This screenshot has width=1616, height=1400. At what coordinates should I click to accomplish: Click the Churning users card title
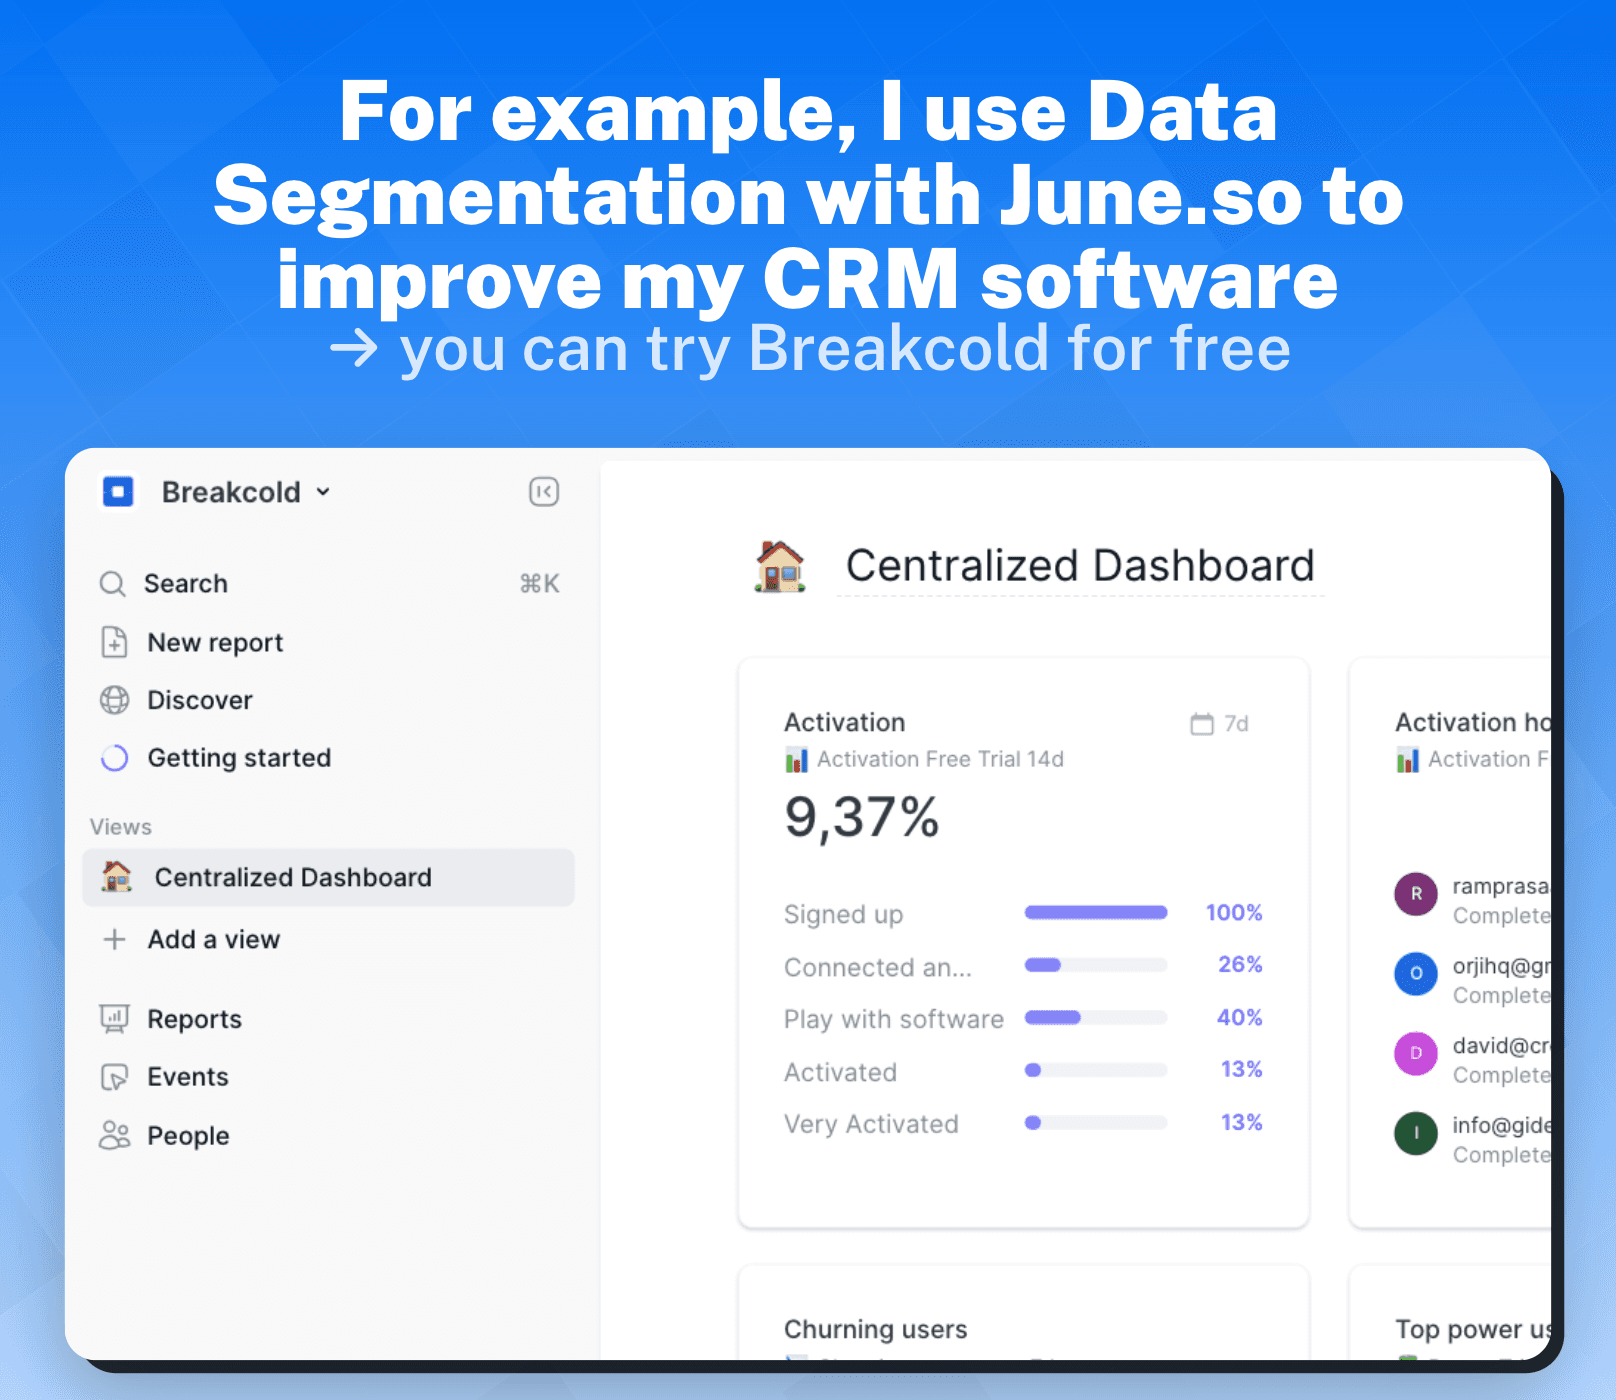pyautogui.click(x=876, y=1329)
